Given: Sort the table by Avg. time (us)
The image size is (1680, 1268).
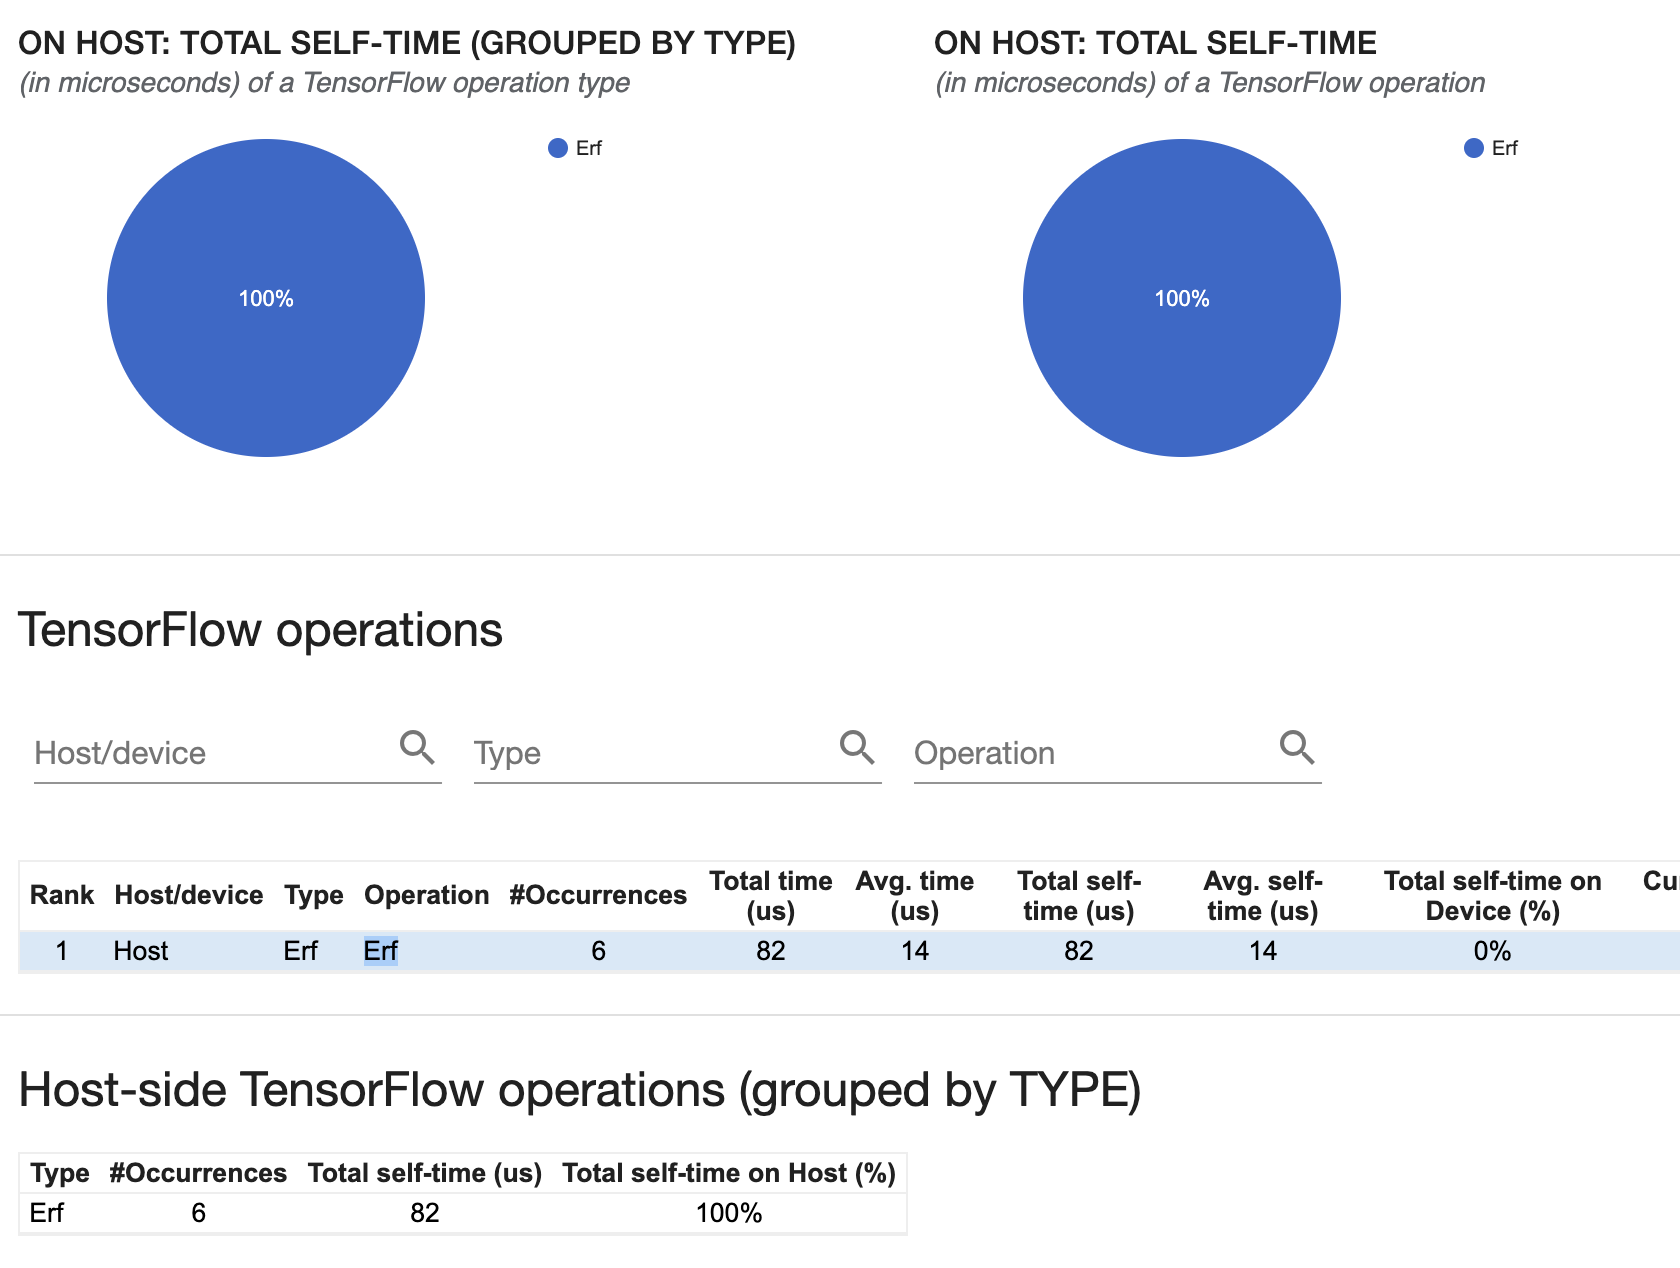Looking at the screenshot, I should 915,895.
